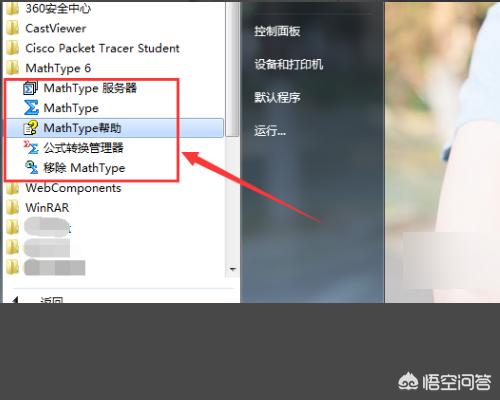Screen dimensions: 500x400
Task: Open the 运行... dialog link
Action: tap(270, 131)
